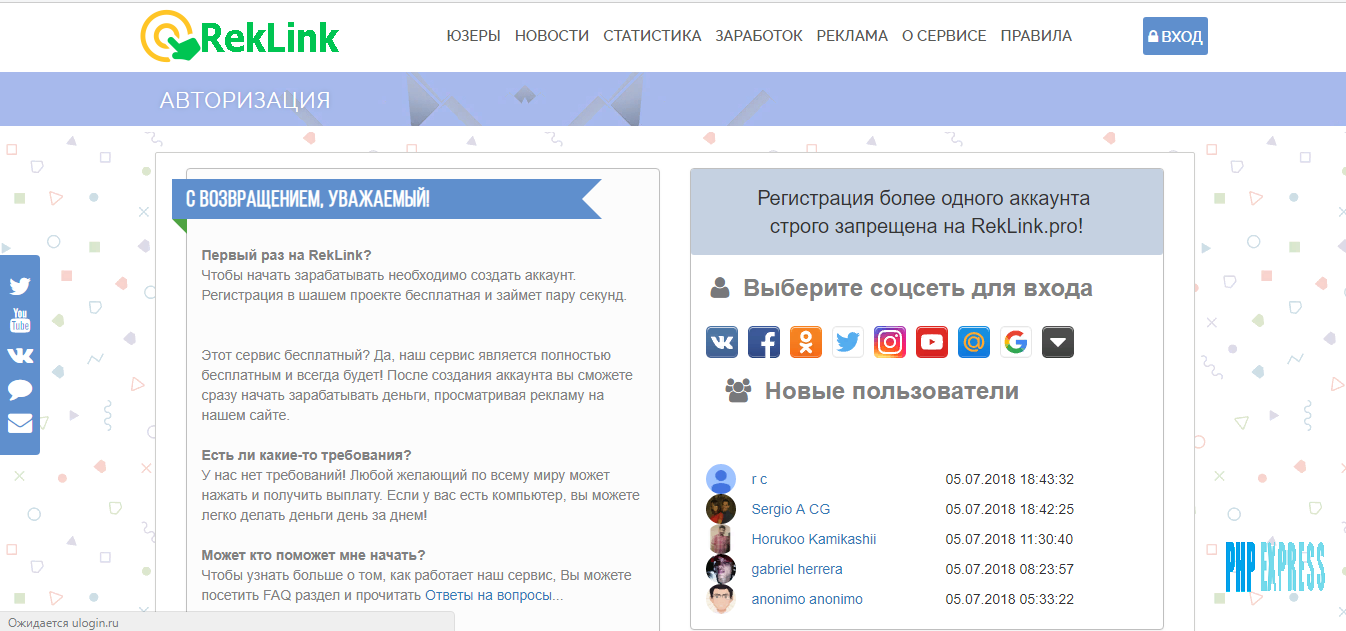Image resolution: width=1346 pixels, height=631 pixels.
Task: Open user profile gabriel herrera
Action: (x=797, y=570)
